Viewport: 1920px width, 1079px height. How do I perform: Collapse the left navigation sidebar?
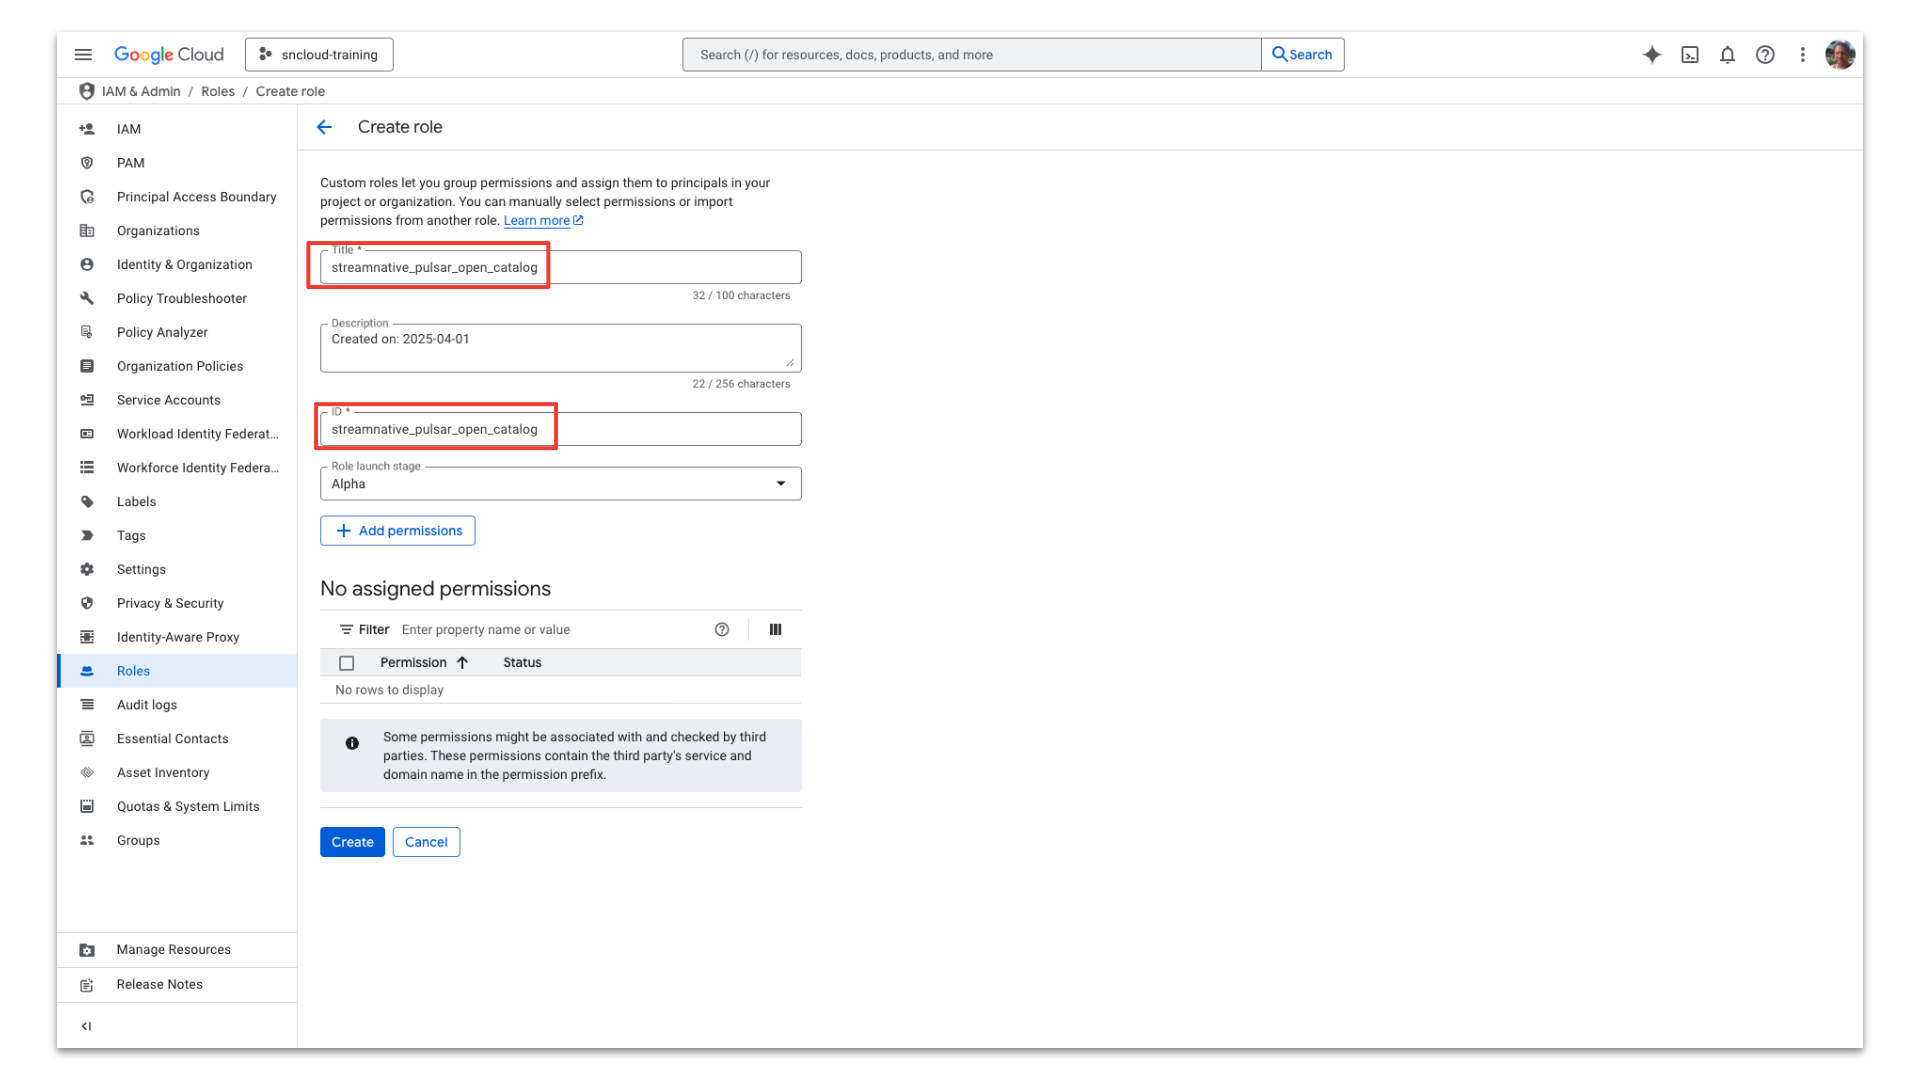87,1026
